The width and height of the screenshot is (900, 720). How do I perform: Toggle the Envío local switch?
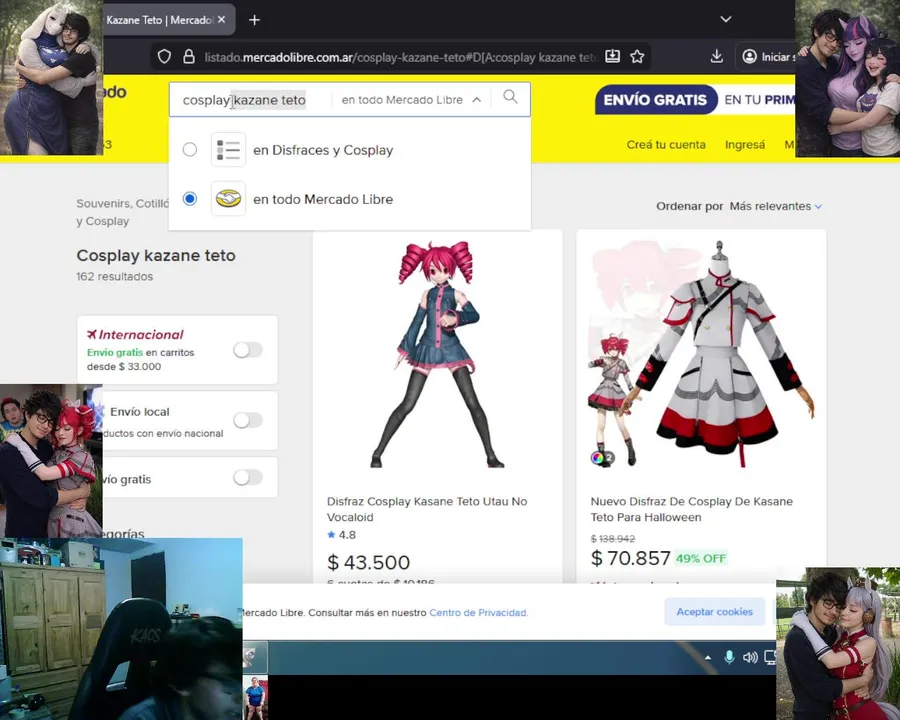[x=248, y=420]
